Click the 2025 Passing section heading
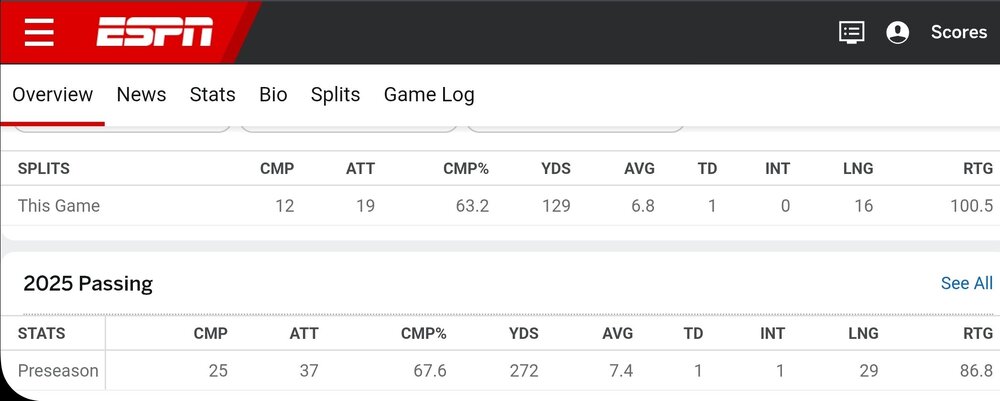This screenshot has width=1000, height=401. (88, 284)
